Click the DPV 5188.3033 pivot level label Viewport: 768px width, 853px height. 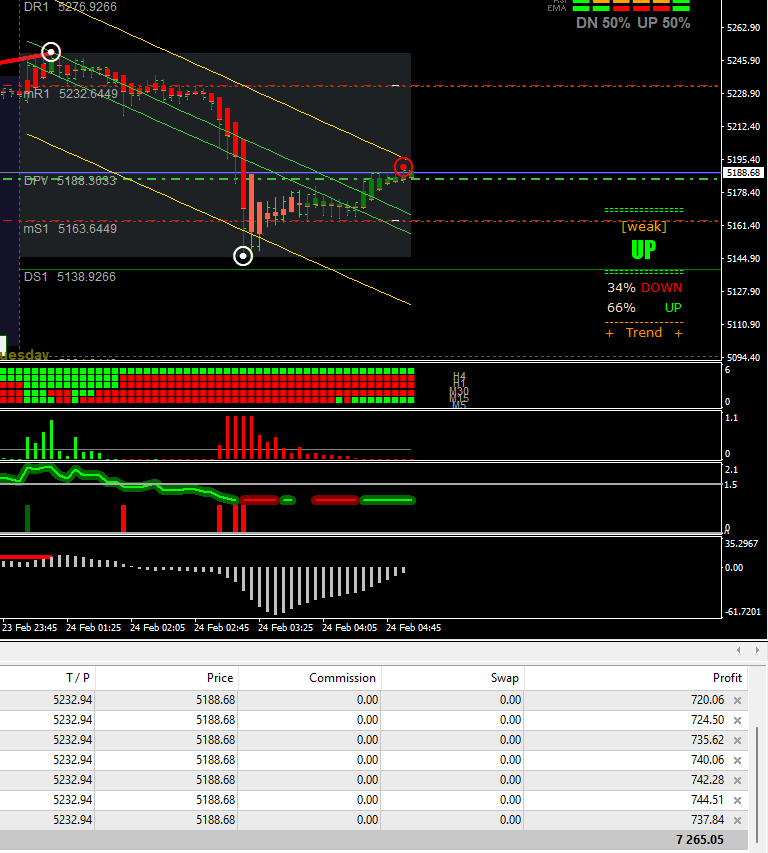(x=70, y=181)
